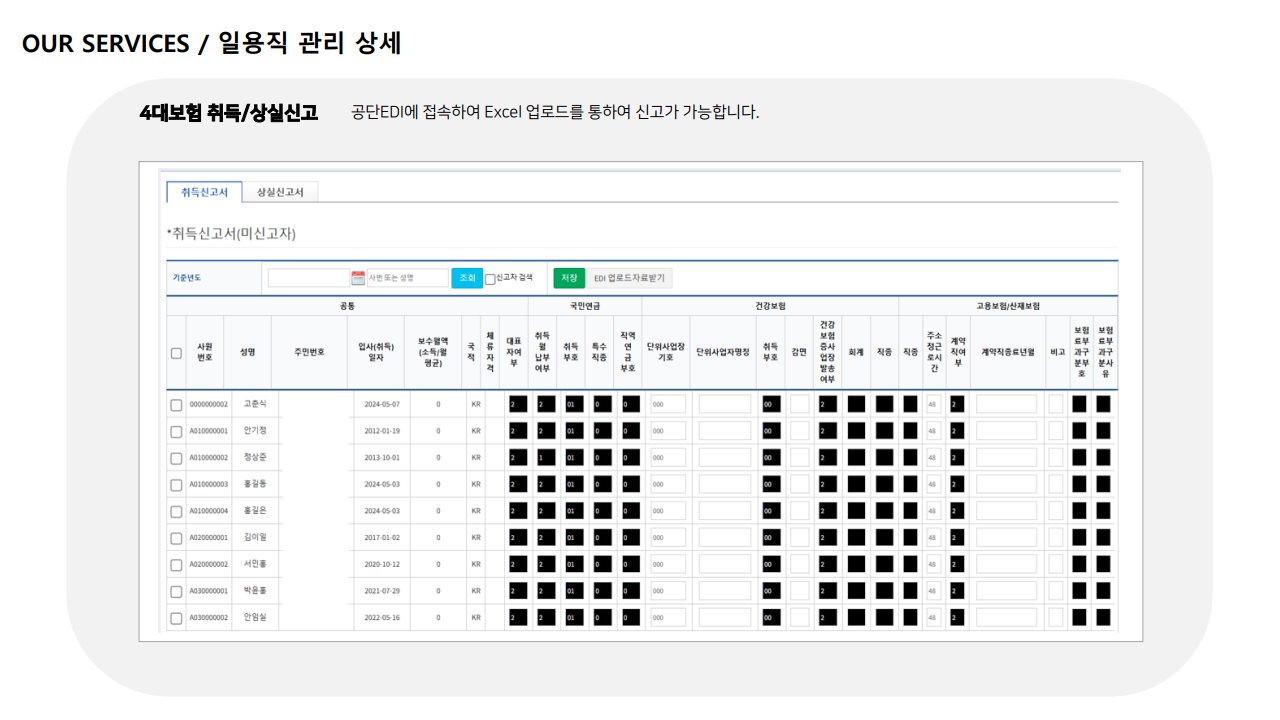Check the row for 안임실
The width and height of the screenshot is (1280, 720).
pyautogui.click(x=176, y=618)
